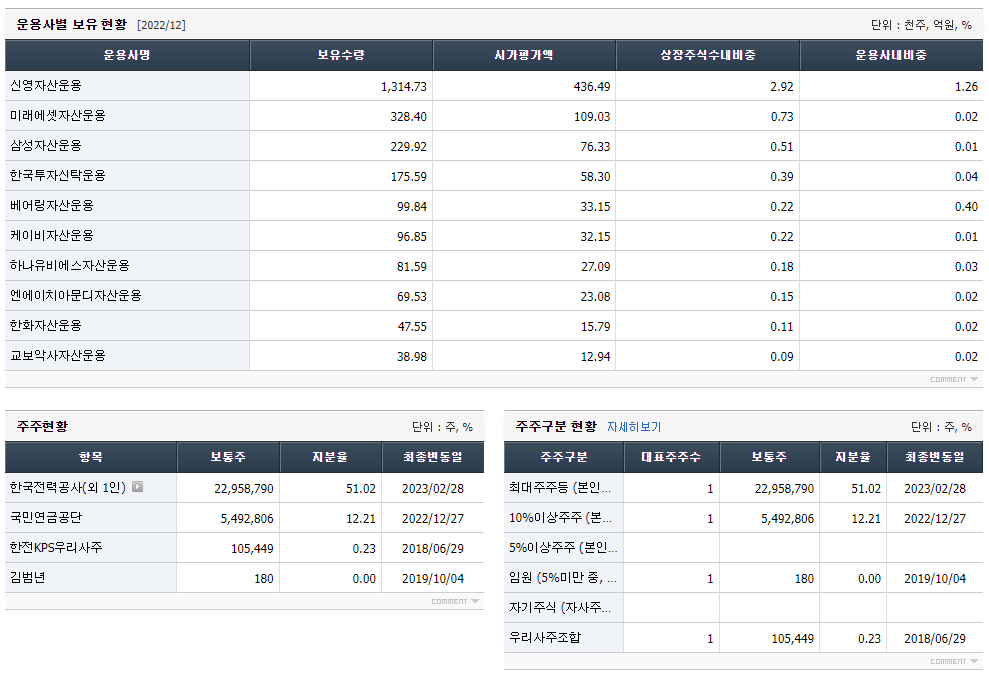
Task: Open the 자세히보기 link next to 주주구분 현황
Action: (x=634, y=427)
